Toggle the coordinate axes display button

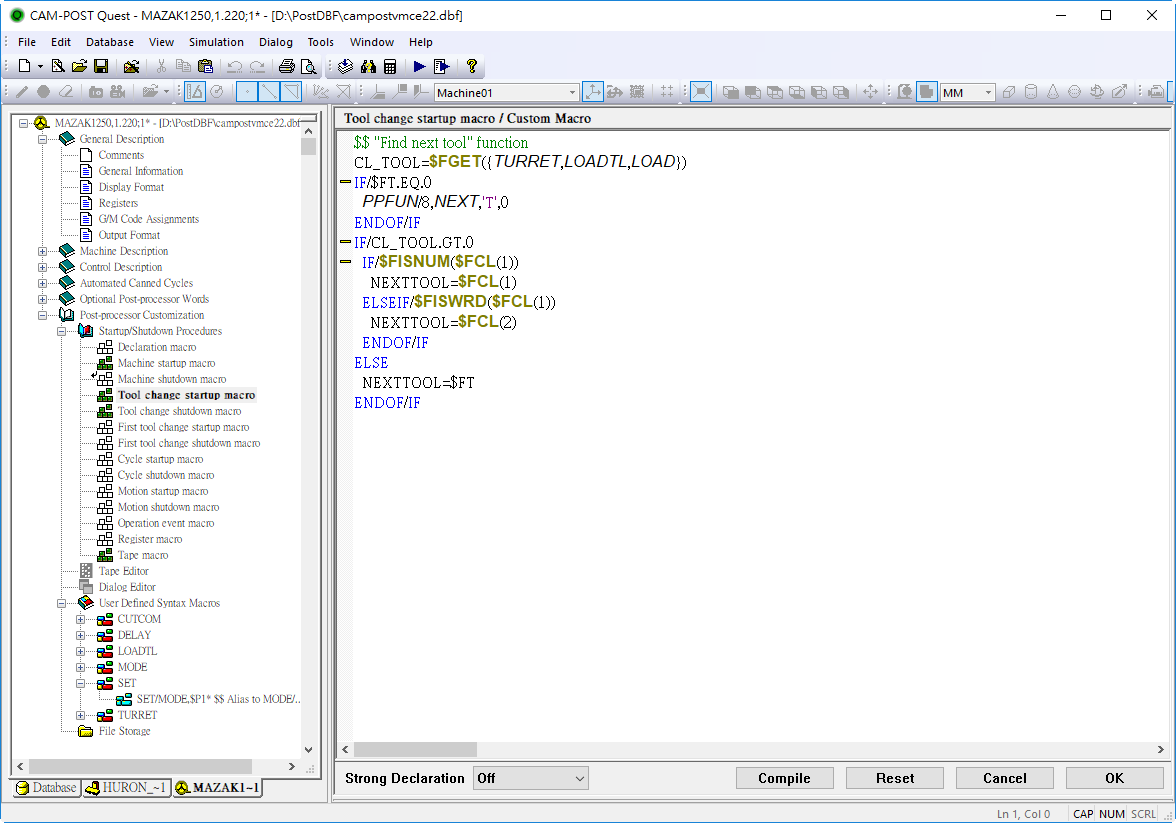pos(593,92)
